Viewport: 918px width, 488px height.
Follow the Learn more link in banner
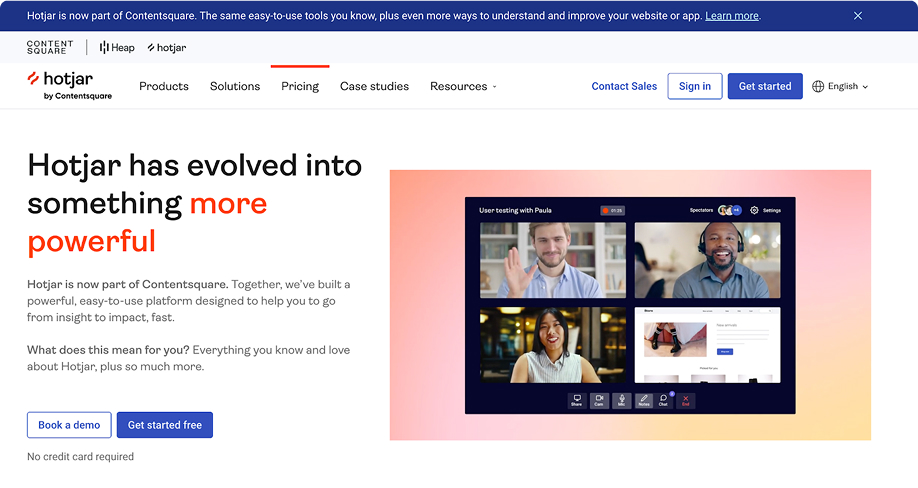click(x=731, y=16)
